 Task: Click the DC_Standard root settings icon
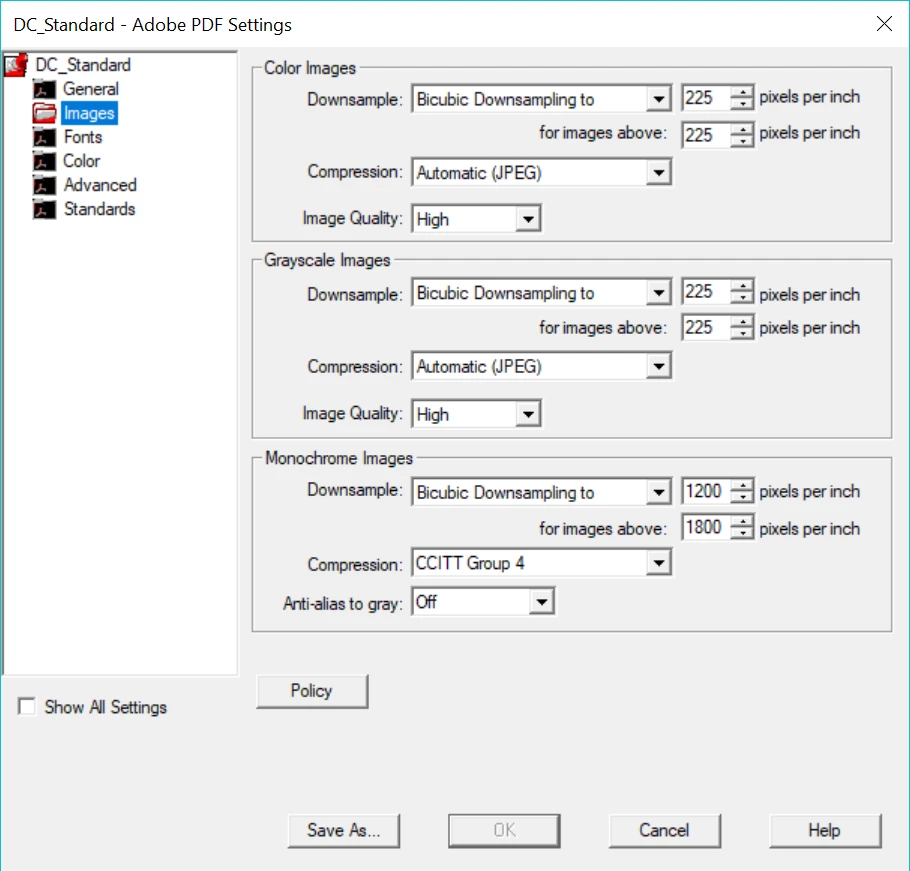[16, 65]
